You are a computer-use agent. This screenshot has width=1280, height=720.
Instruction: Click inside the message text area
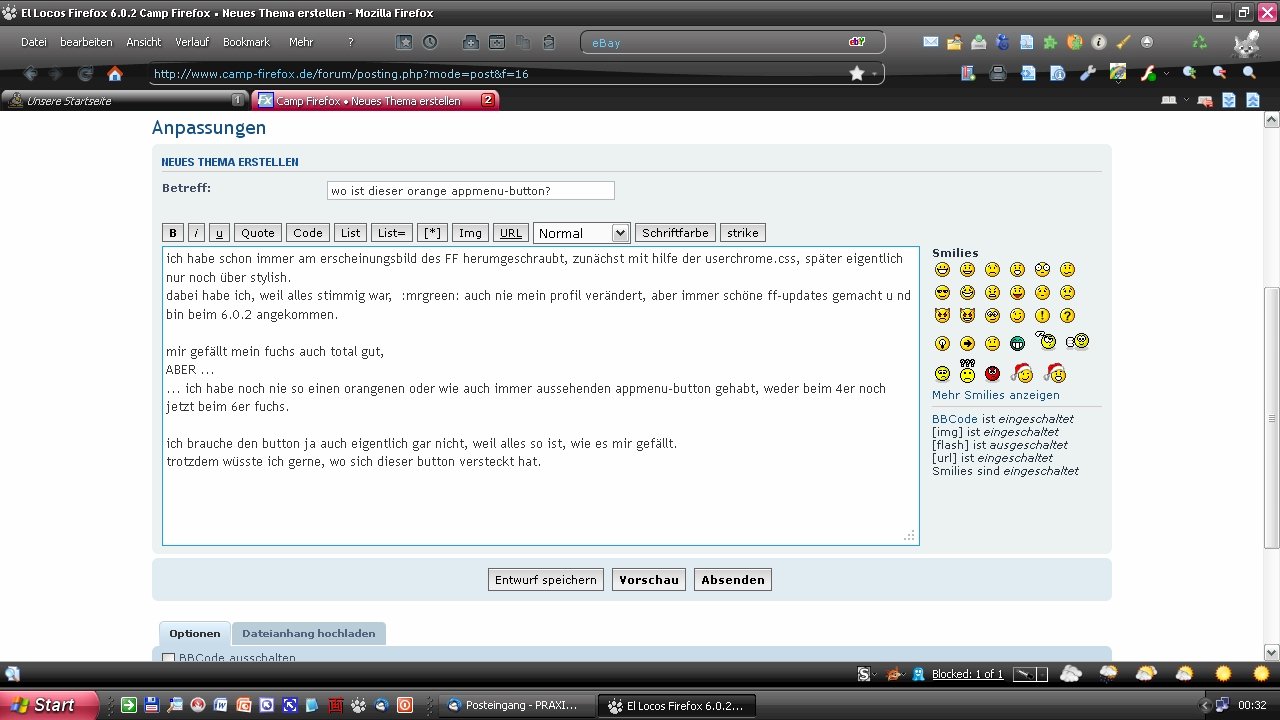pyautogui.click(x=541, y=396)
